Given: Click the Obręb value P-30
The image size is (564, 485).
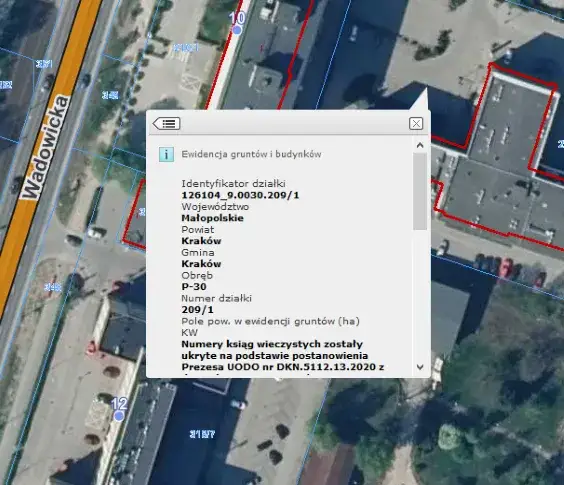Looking at the screenshot, I should pos(194,287).
